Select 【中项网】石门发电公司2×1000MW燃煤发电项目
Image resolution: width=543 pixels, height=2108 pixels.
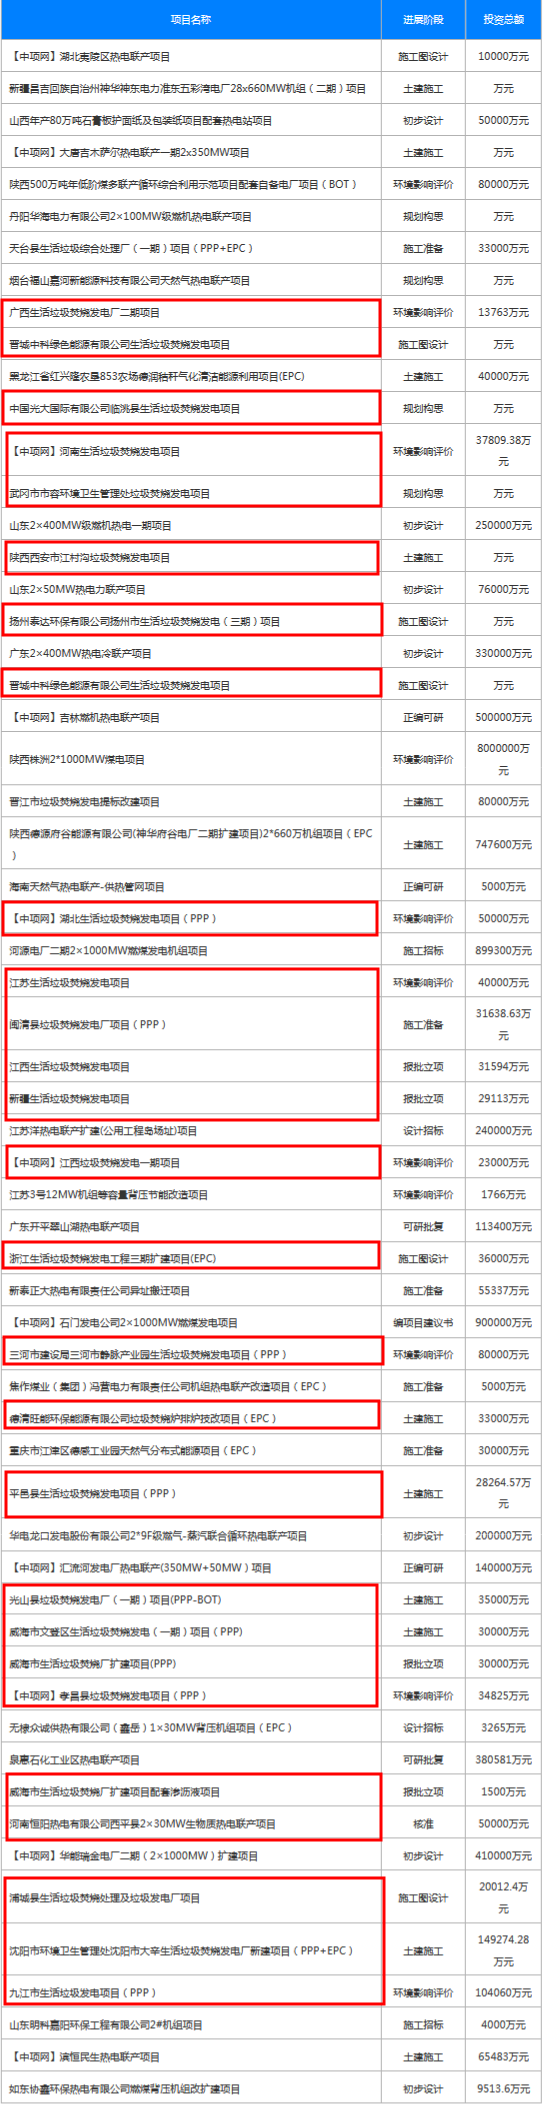pyautogui.click(x=123, y=1323)
